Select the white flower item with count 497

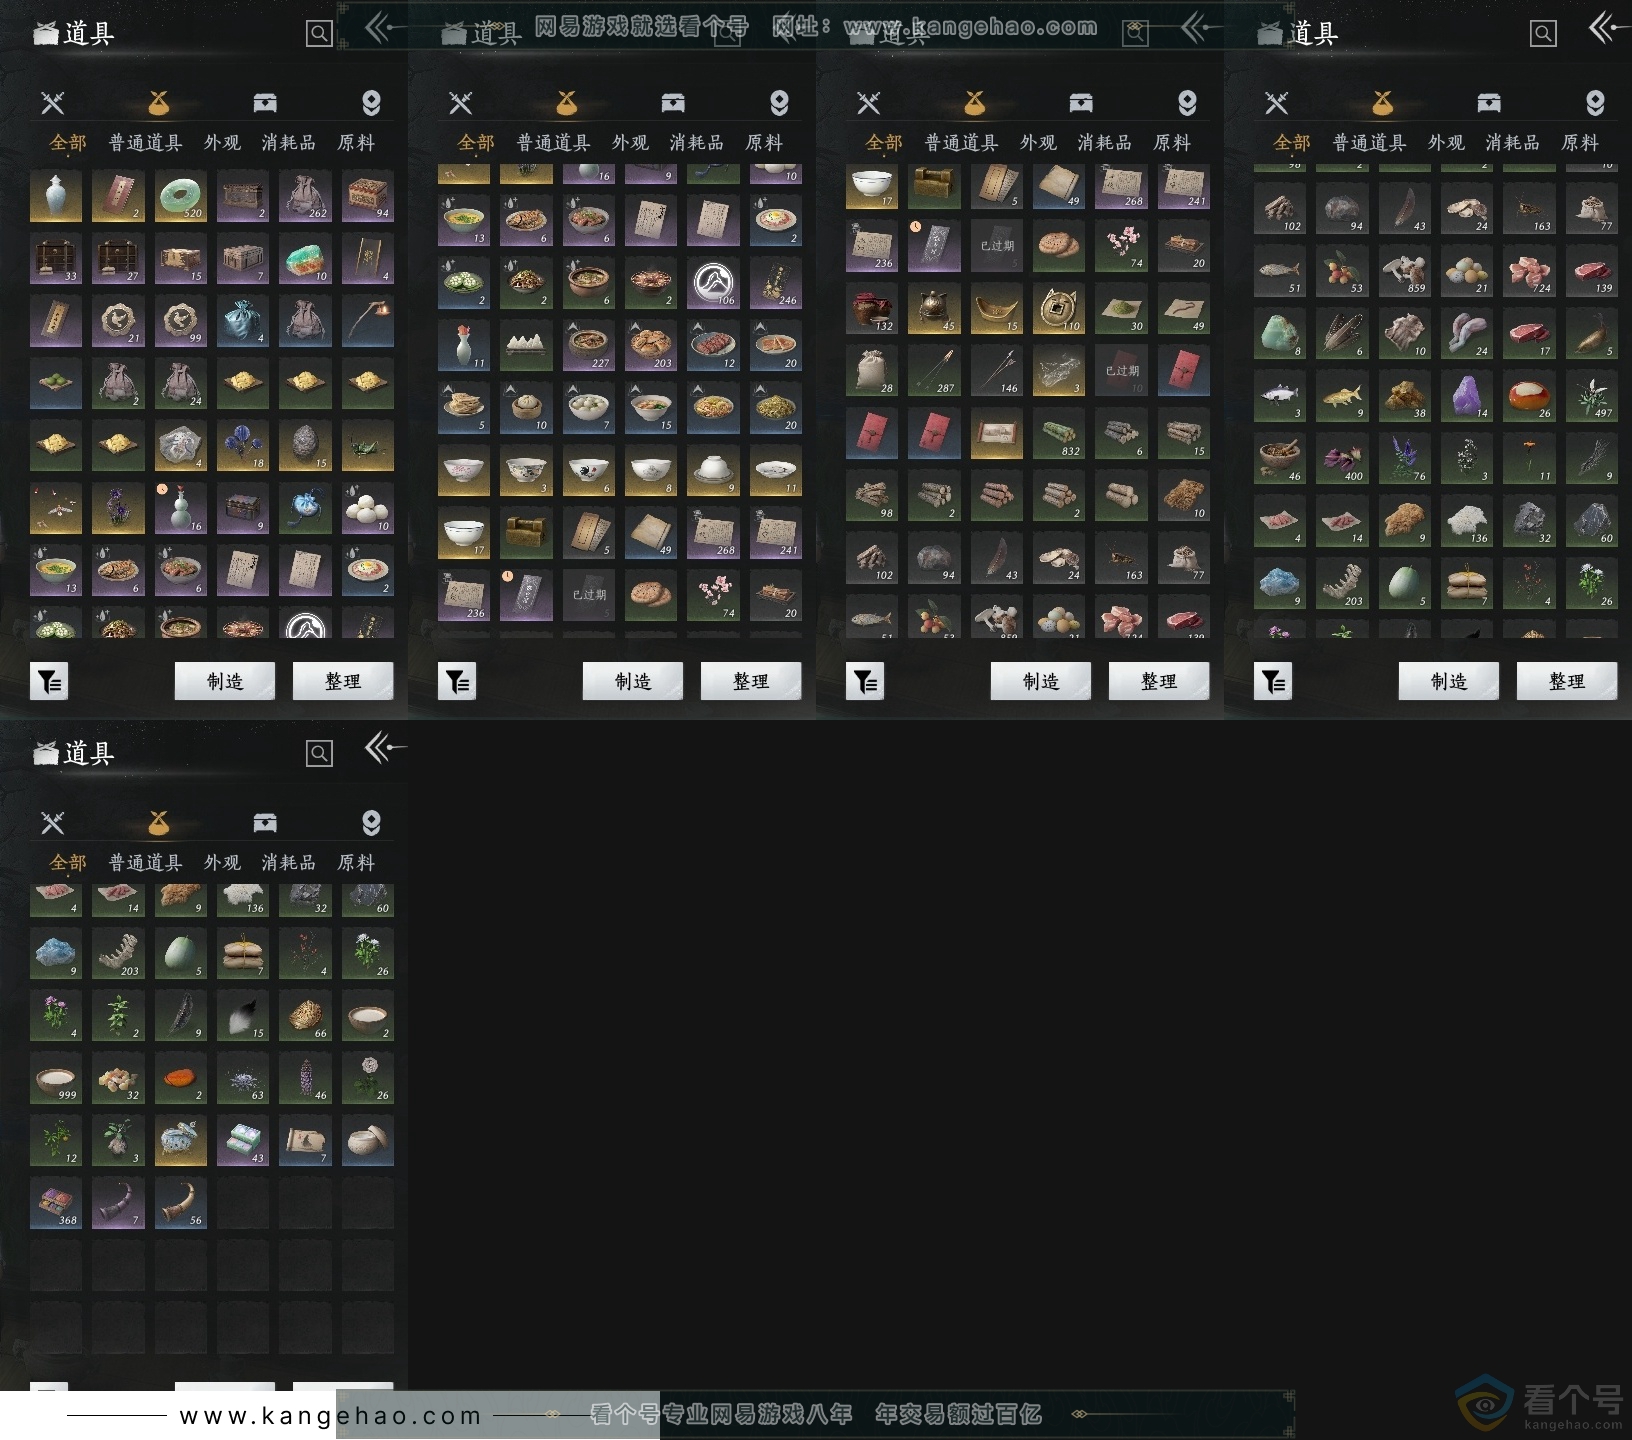[1591, 396]
